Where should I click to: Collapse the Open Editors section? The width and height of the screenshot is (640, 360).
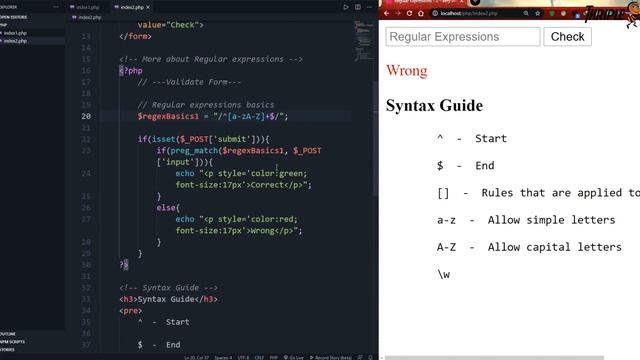tap(14, 17)
